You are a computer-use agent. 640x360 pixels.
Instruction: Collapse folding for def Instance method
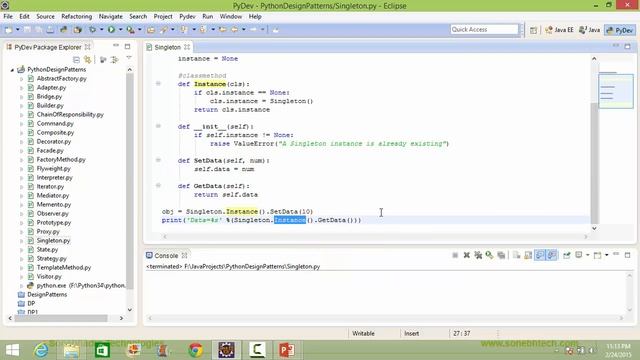point(158,84)
